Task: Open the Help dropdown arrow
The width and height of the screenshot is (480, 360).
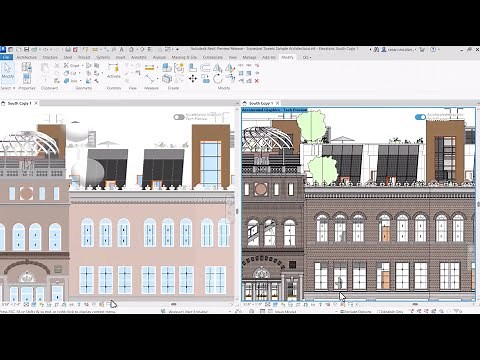Action: point(439,49)
